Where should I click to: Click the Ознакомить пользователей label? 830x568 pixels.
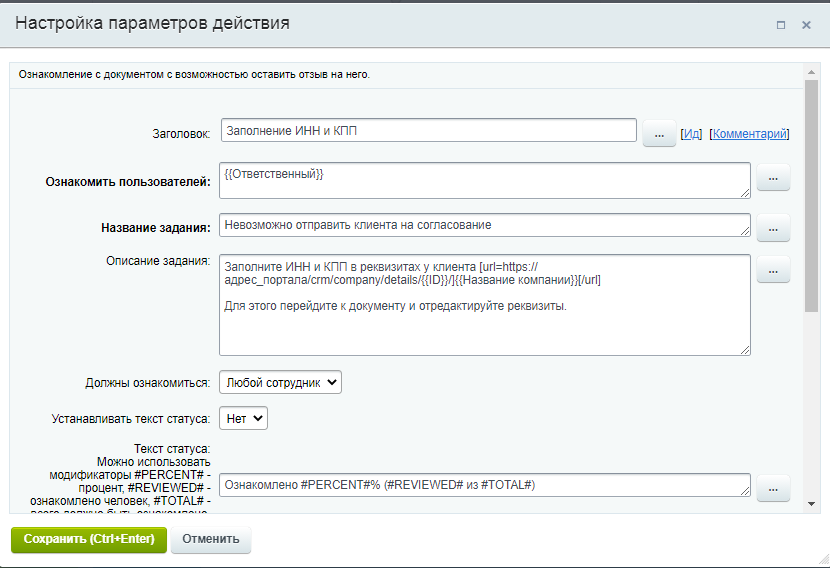coord(128,182)
